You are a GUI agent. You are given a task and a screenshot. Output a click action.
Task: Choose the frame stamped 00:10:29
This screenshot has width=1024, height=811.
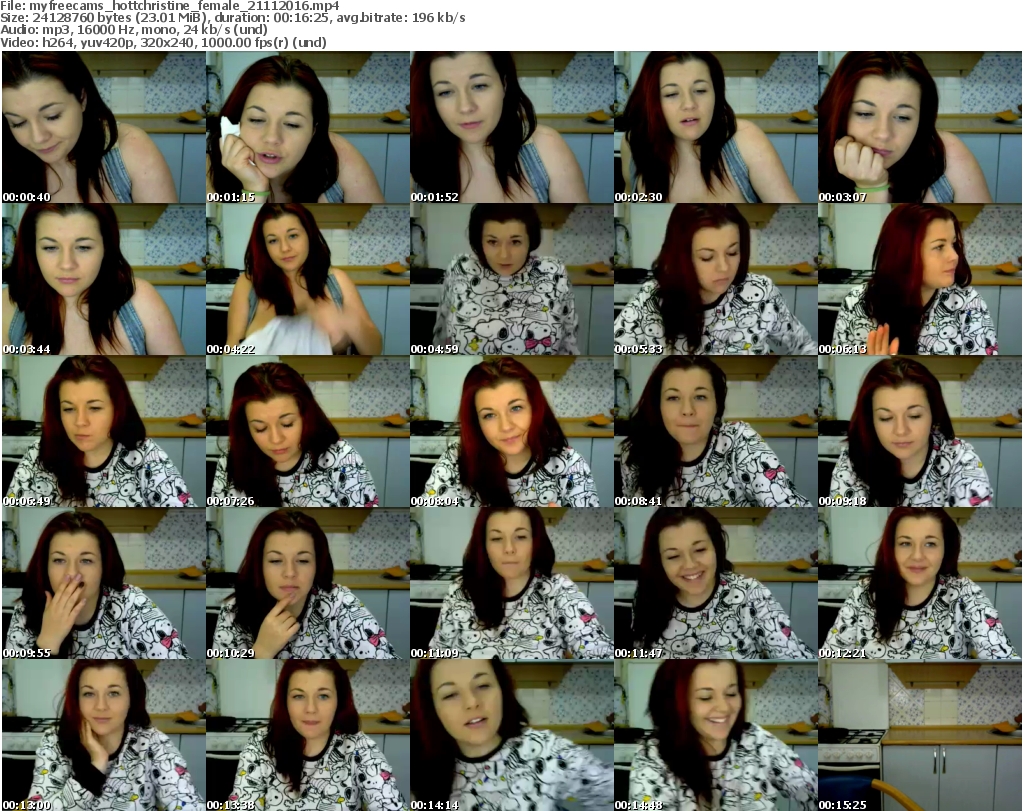coord(308,584)
